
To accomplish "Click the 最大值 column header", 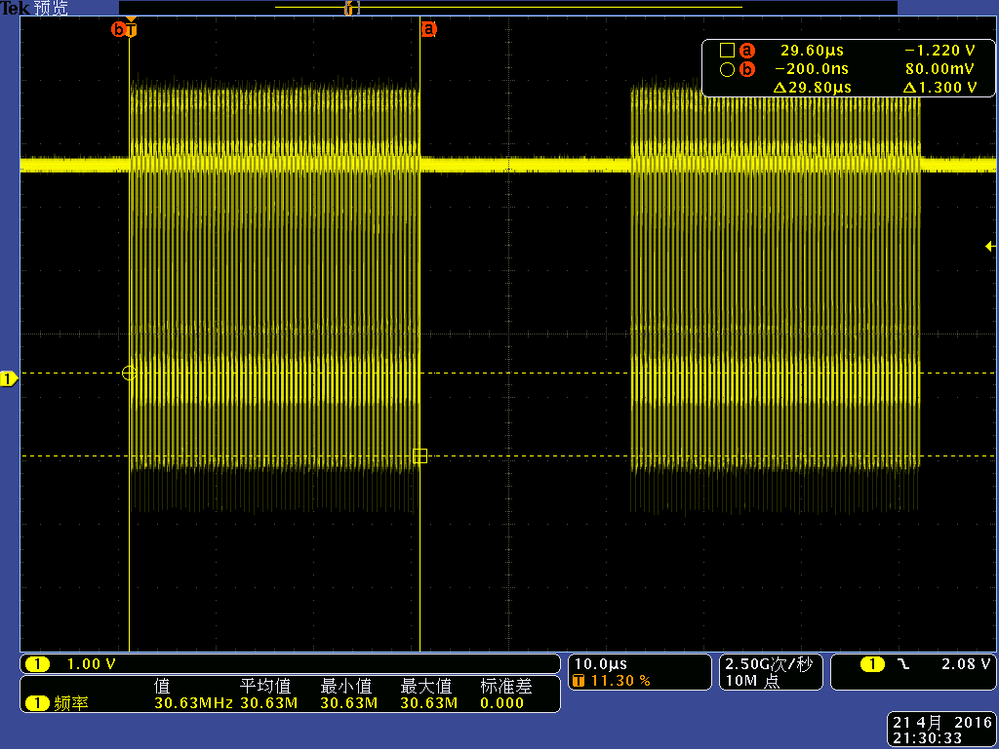I will [x=426, y=687].
